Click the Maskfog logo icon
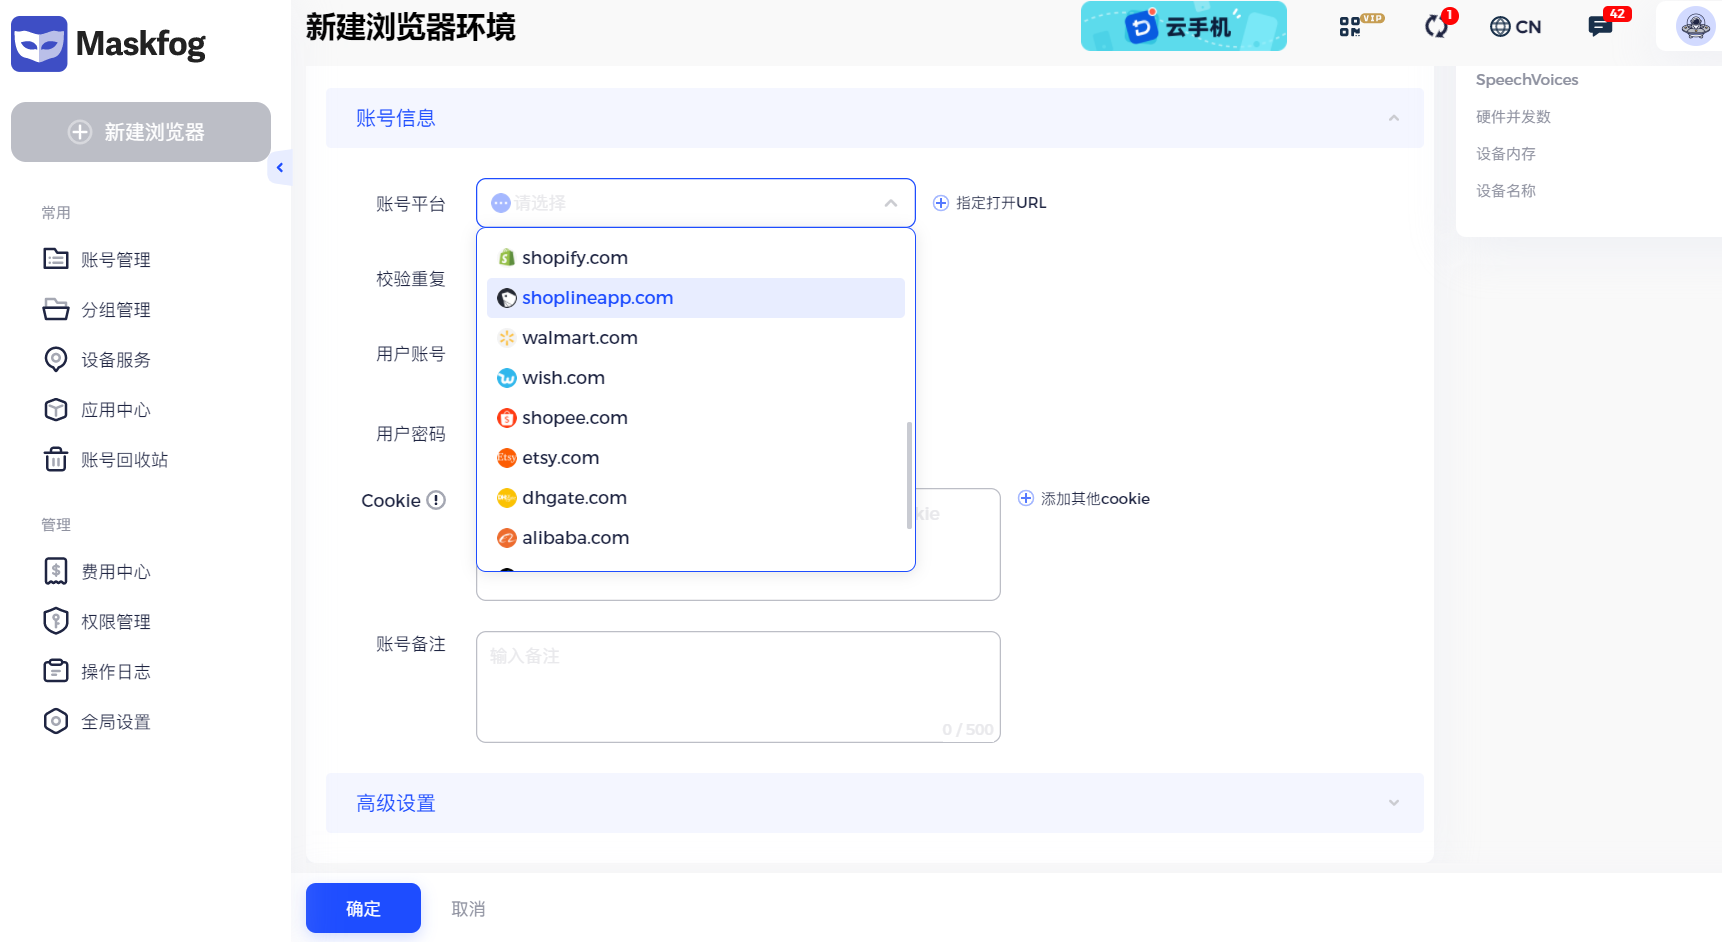Image resolution: width=1722 pixels, height=942 pixels. [39, 44]
